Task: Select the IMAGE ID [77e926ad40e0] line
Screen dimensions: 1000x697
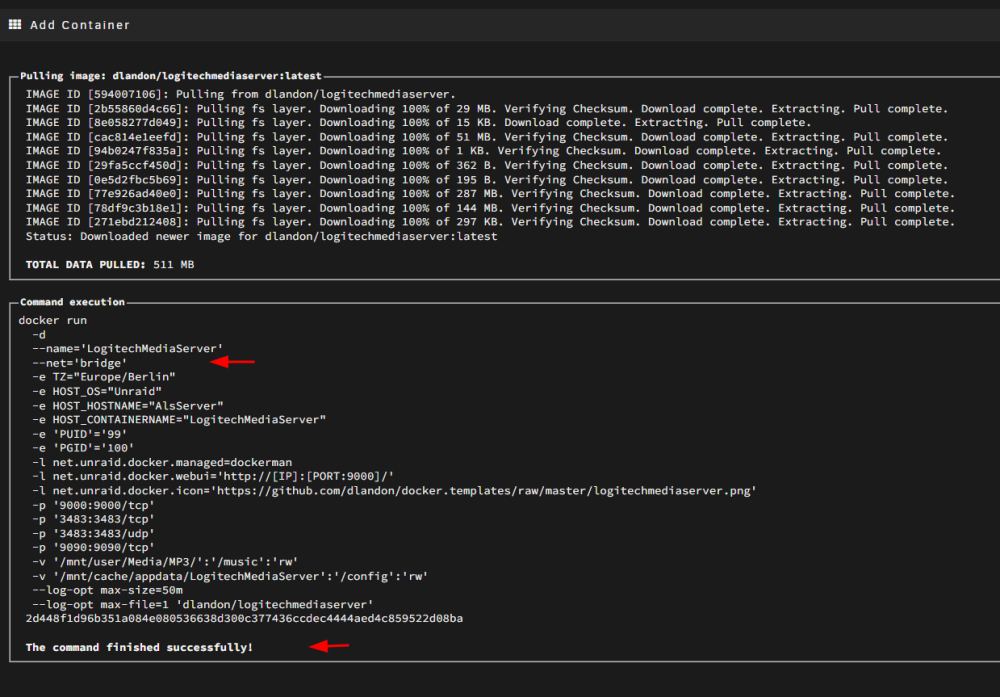Action: click(490, 194)
